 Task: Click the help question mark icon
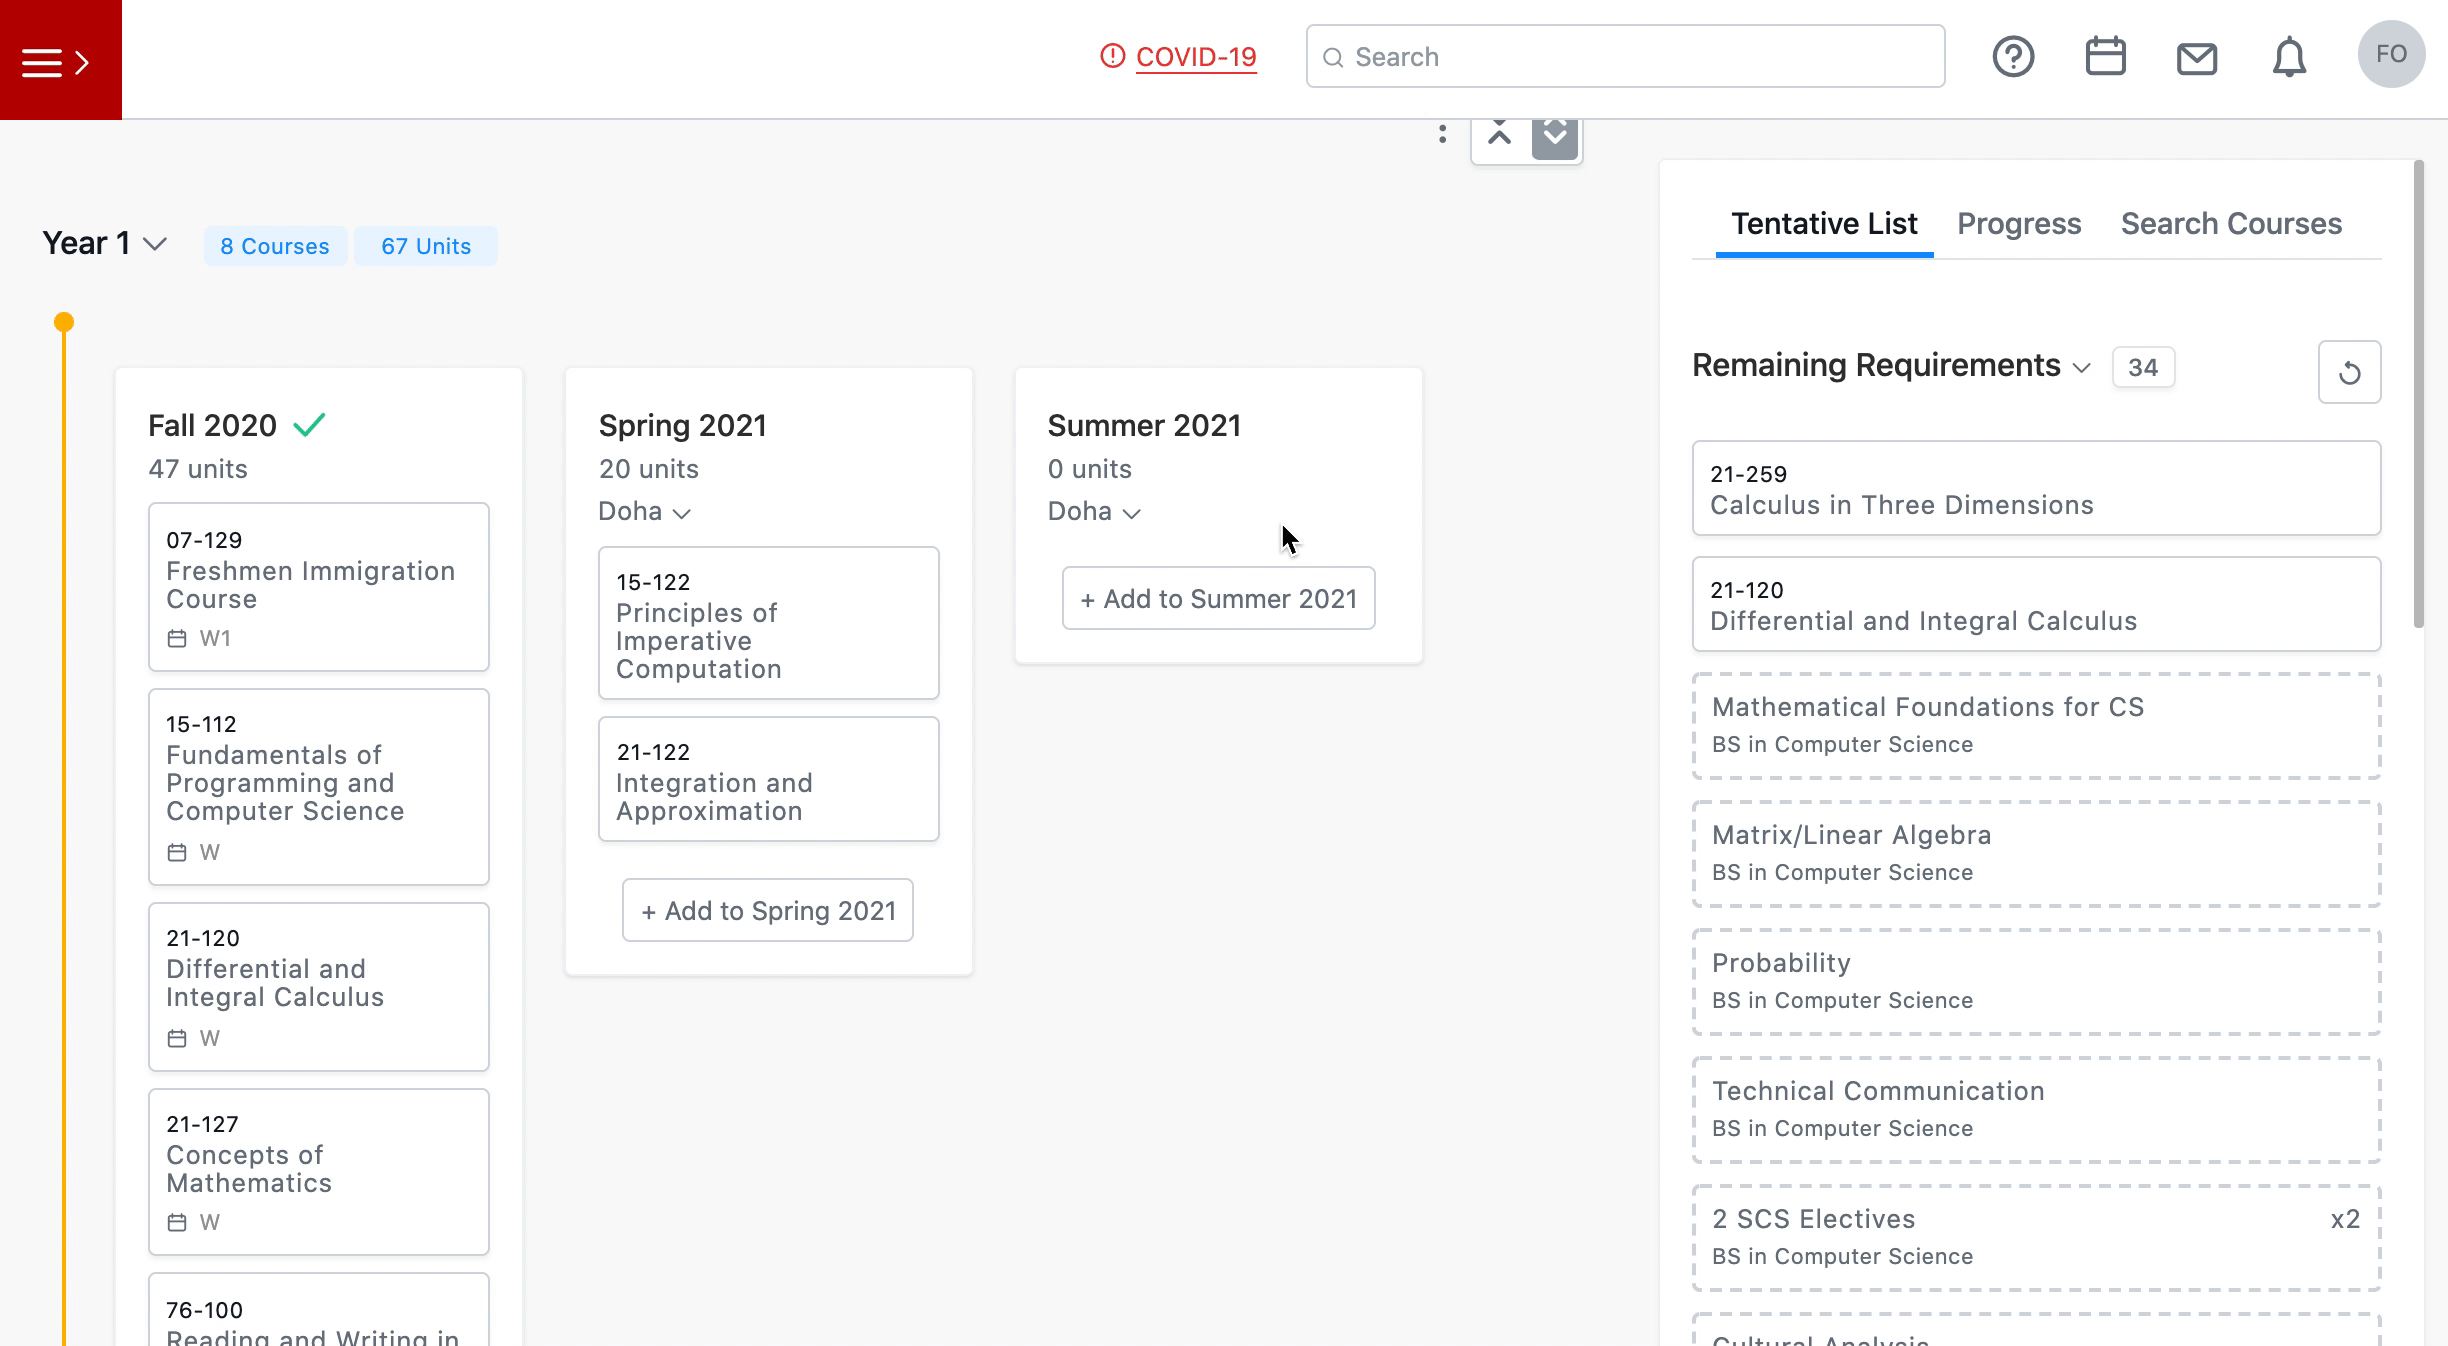pyautogui.click(x=2013, y=57)
